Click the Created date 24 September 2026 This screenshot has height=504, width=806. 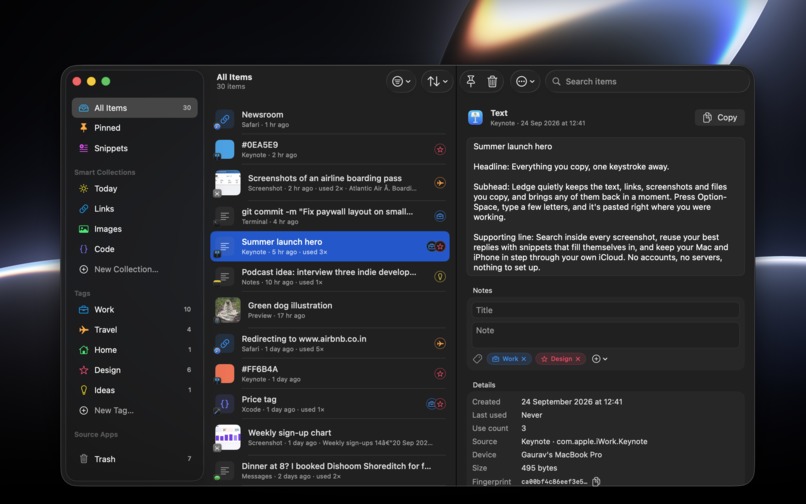[572, 402]
